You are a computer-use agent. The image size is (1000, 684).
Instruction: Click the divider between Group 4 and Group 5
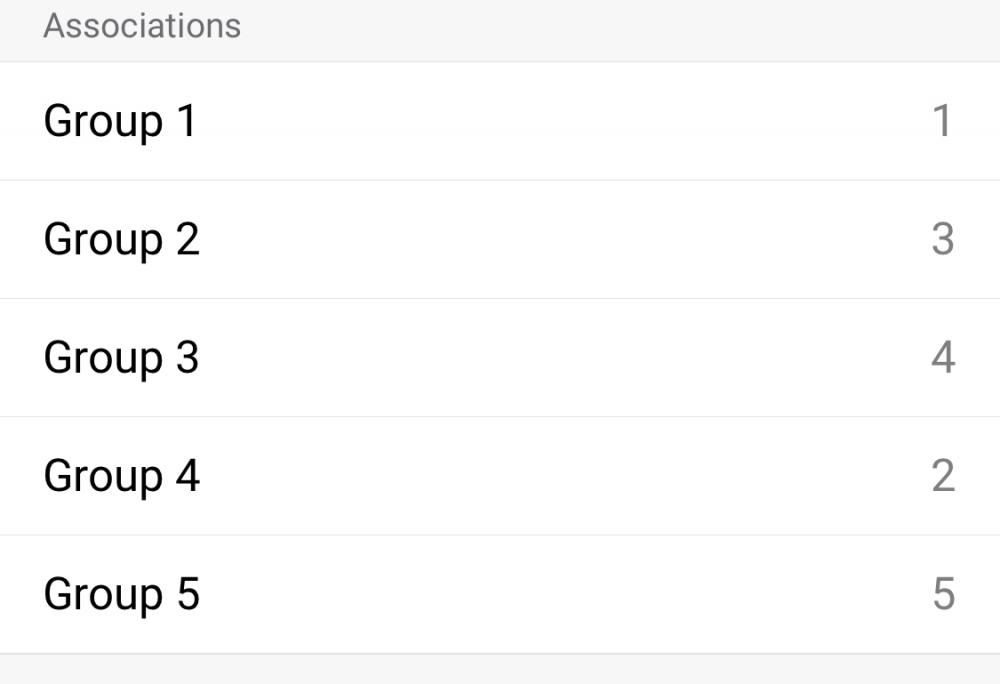pos(500,534)
